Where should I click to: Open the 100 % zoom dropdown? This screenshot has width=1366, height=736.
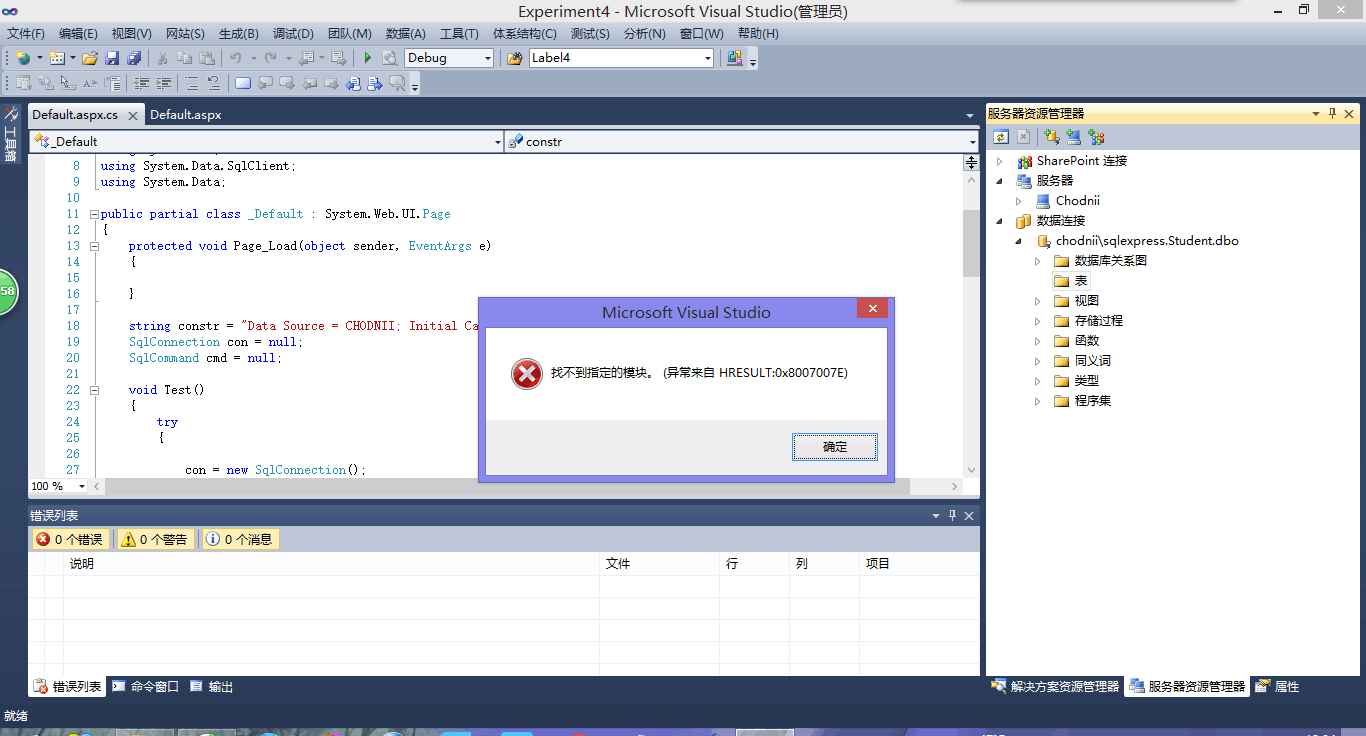(83, 486)
